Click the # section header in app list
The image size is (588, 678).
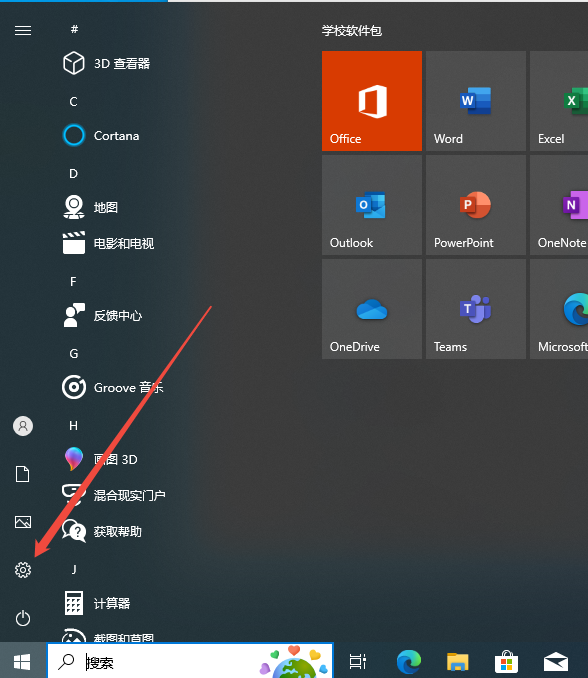(x=74, y=29)
